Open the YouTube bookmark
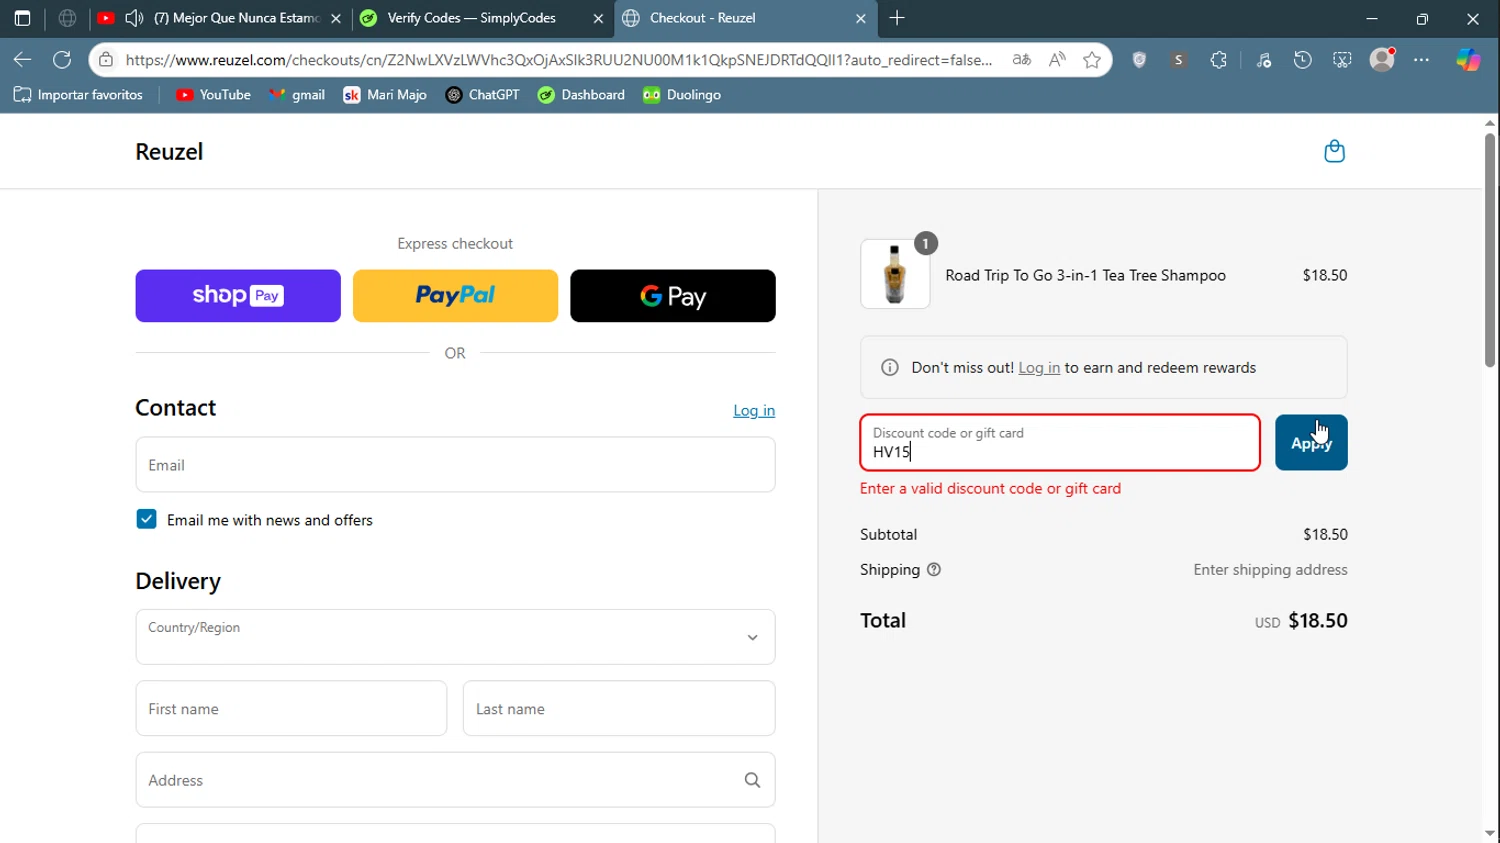The image size is (1500, 843). pyautogui.click(x=213, y=95)
